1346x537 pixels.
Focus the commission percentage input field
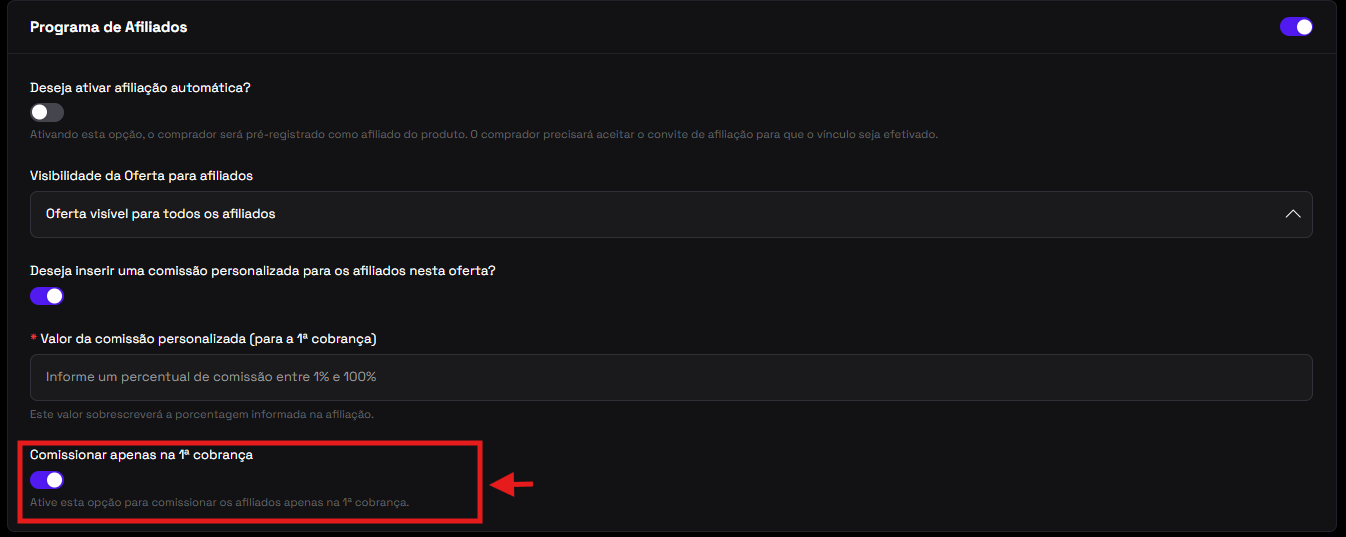pyautogui.click(x=671, y=377)
